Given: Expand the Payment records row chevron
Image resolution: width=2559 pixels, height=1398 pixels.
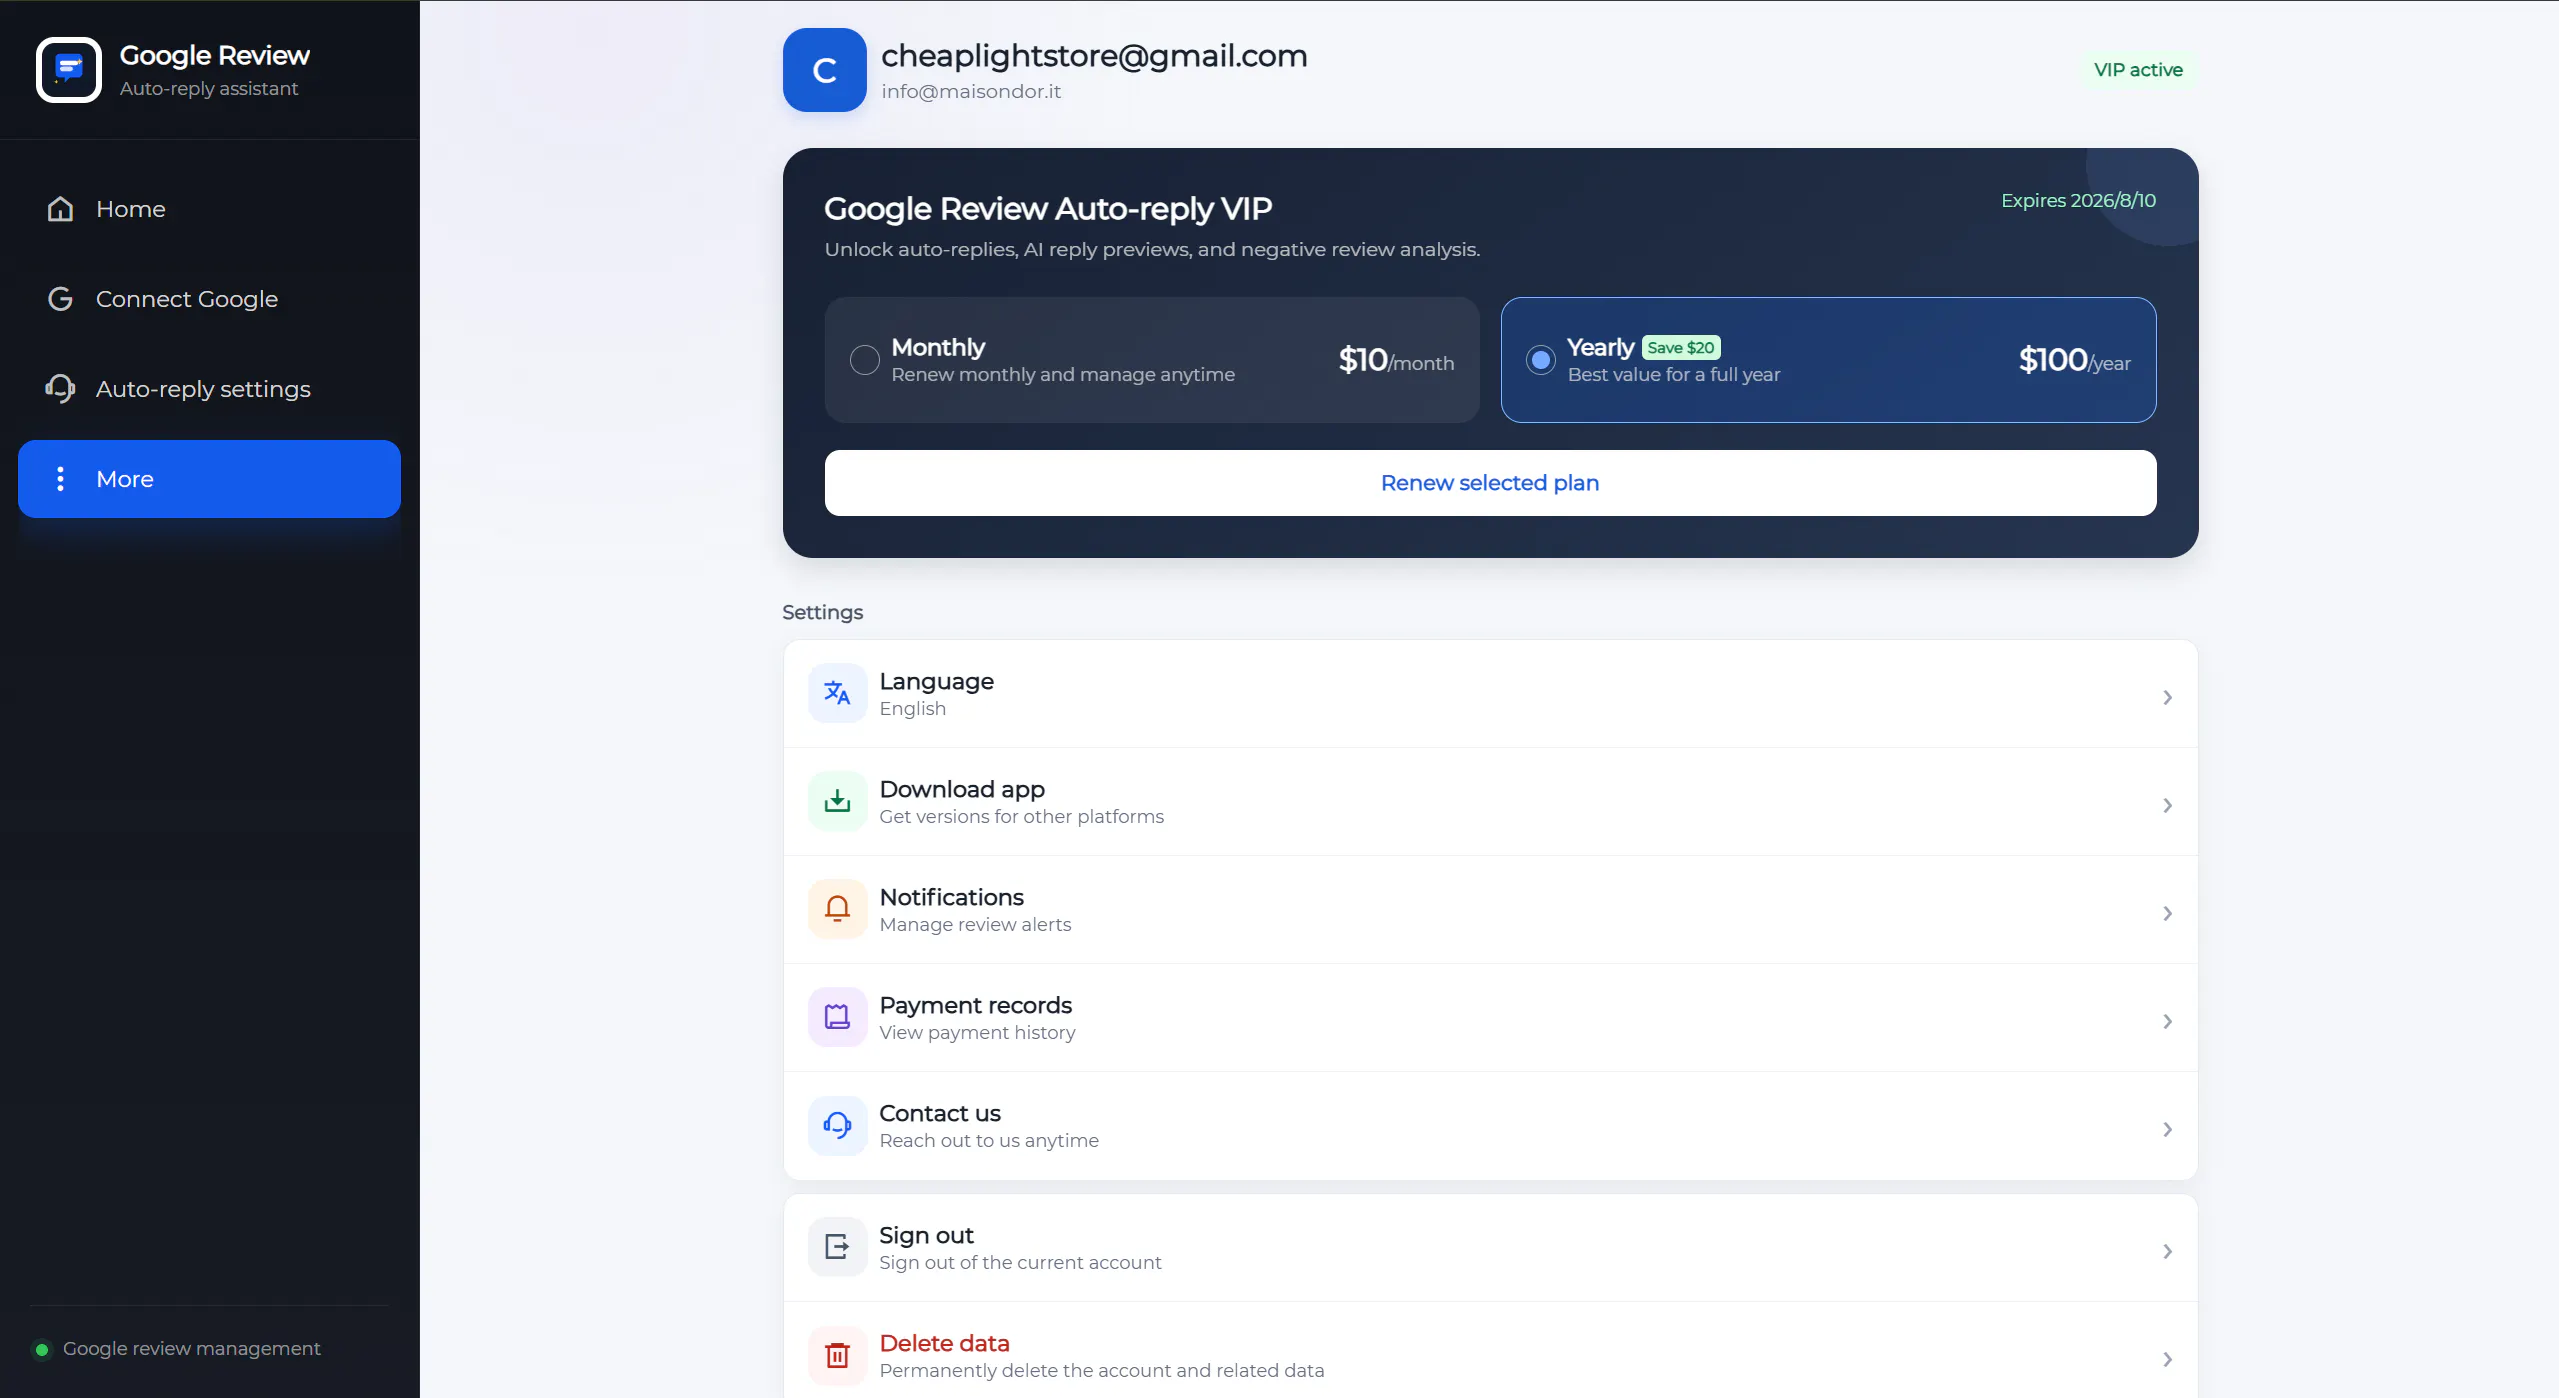Looking at the screenshot, I should 2167,1021.
